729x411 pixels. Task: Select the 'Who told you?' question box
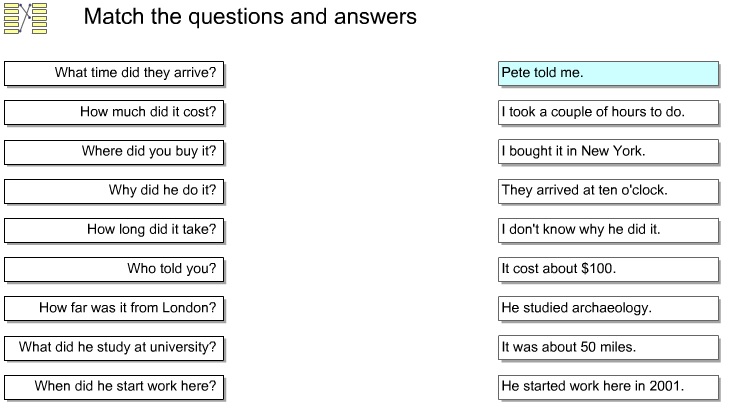click(115, 269)
